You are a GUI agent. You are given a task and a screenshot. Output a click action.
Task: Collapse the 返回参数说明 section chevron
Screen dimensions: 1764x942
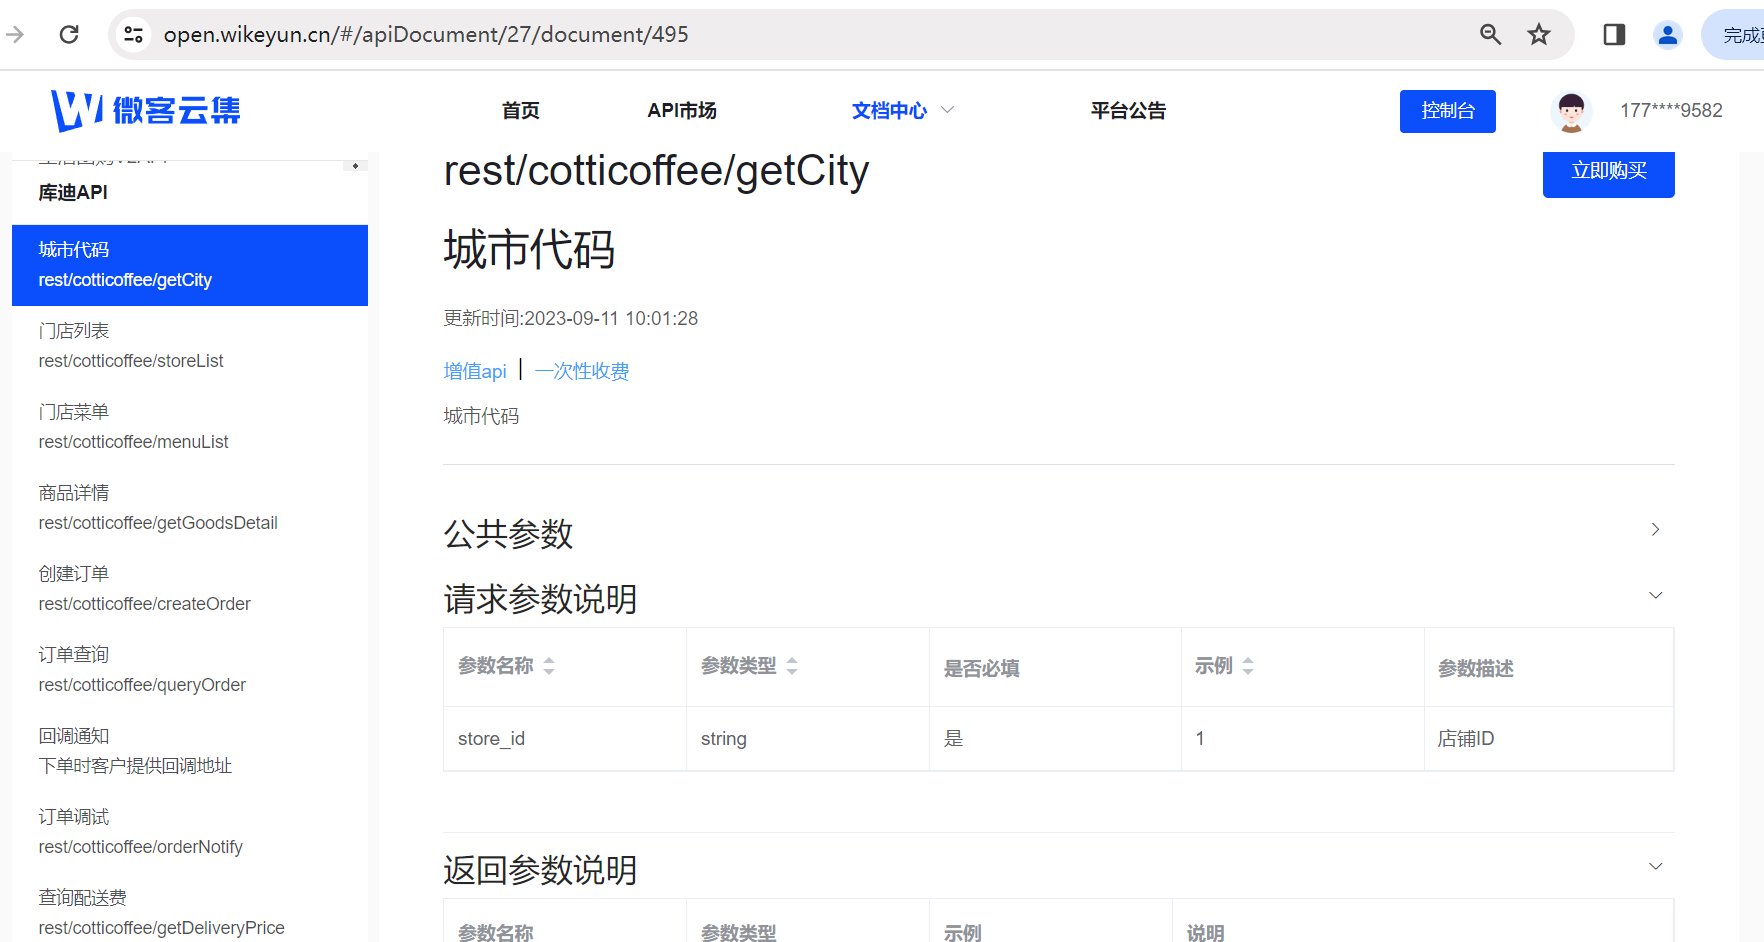[x=1655, y=866]
